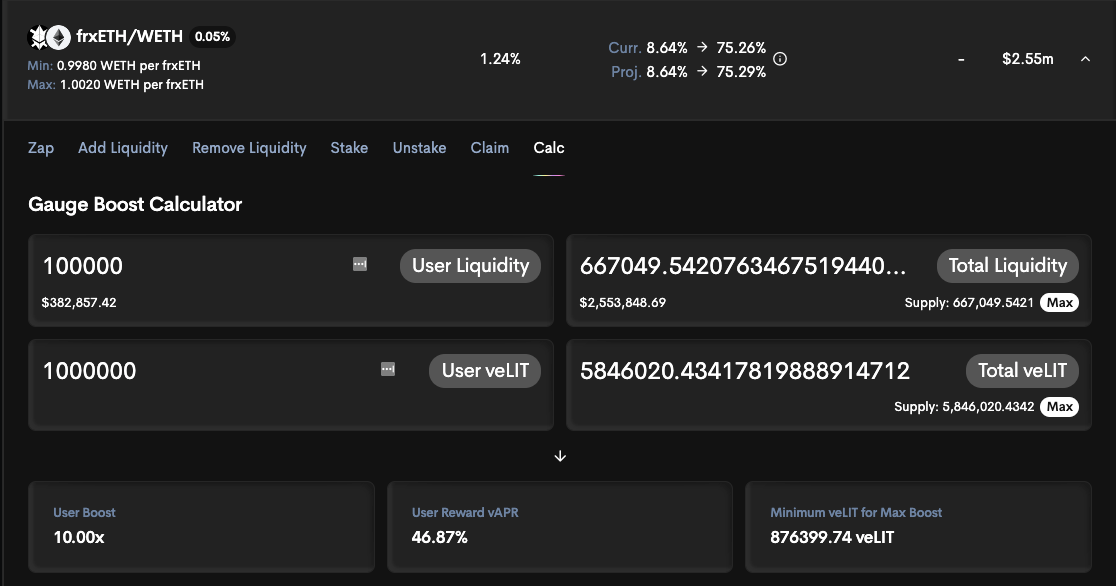1116x586 pixels.
Task: Go to the Claim tab
Action: pos(490,148)
